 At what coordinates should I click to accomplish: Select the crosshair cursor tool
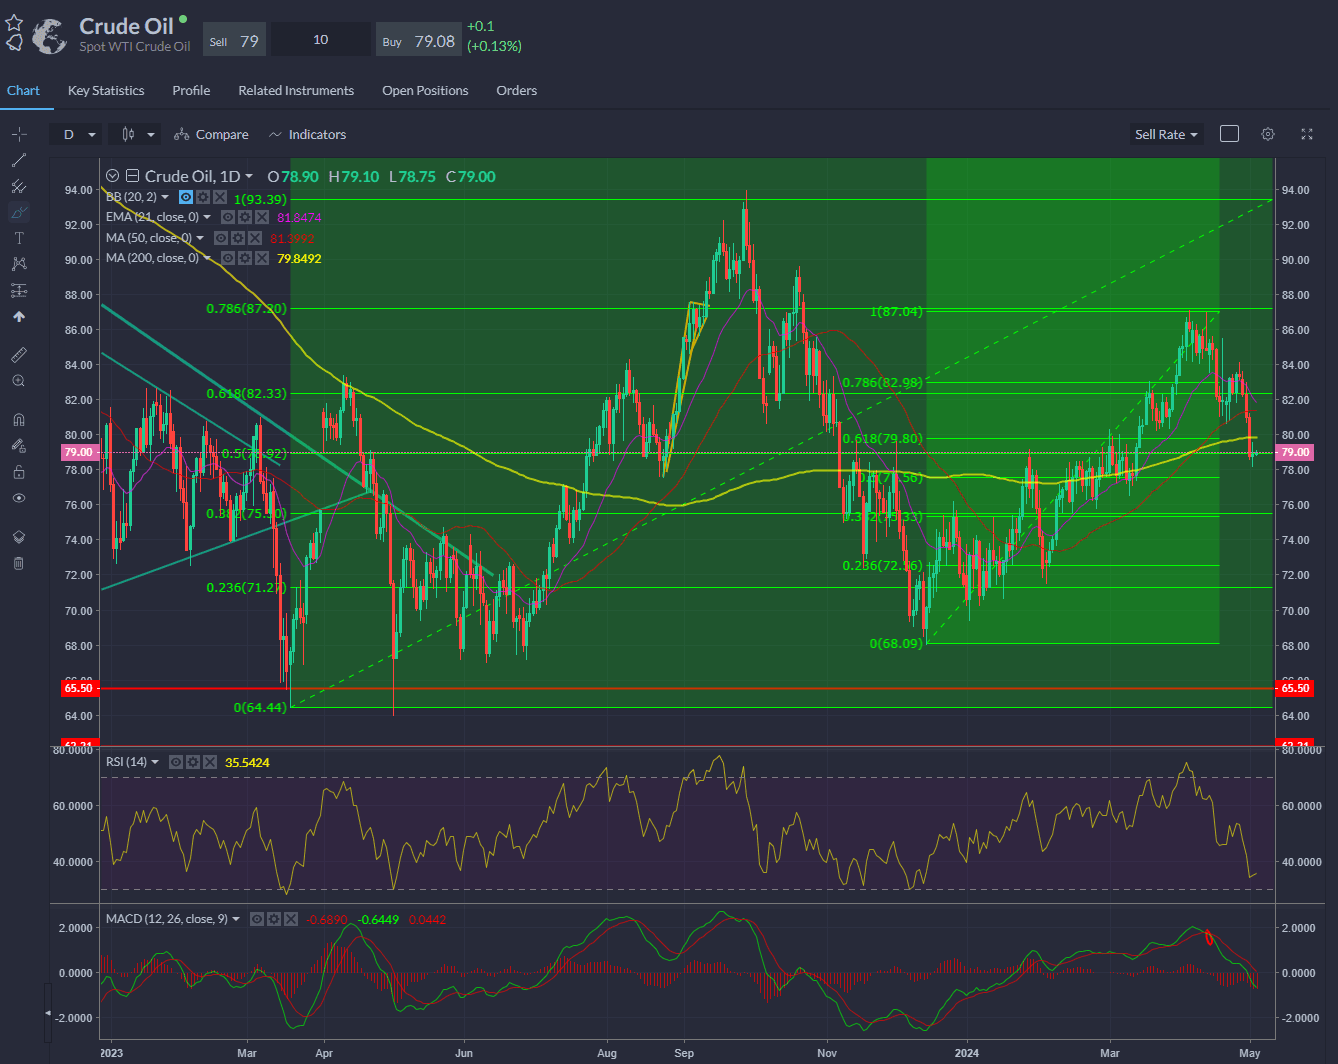coord(18,134)
